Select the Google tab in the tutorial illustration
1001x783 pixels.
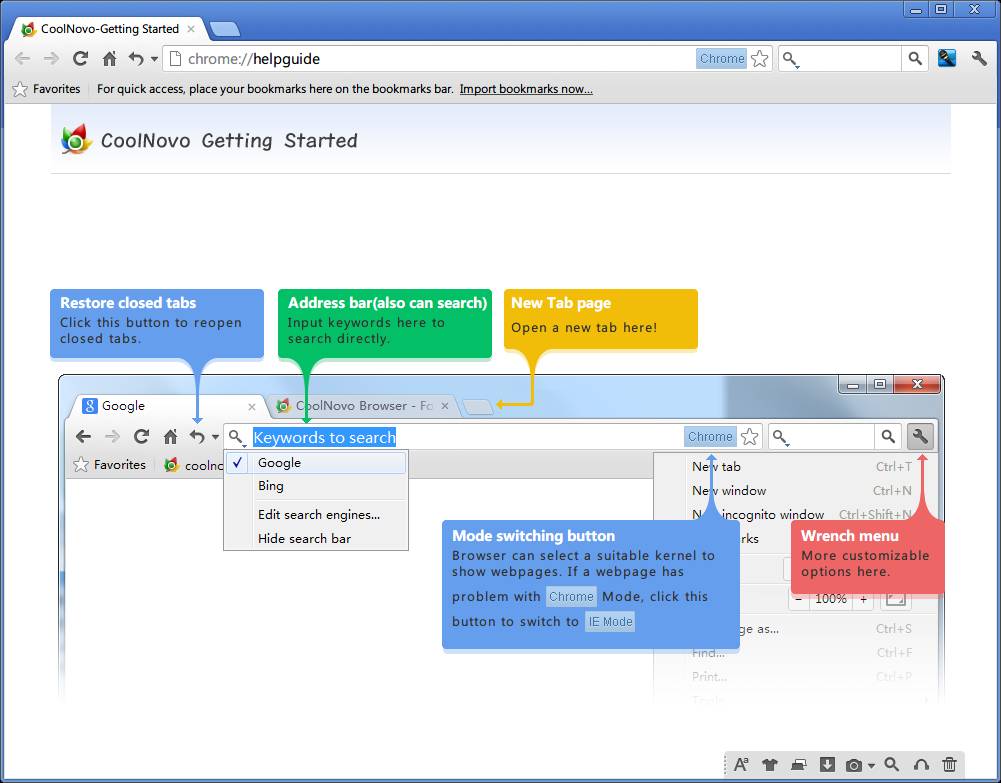click(169, 406)
